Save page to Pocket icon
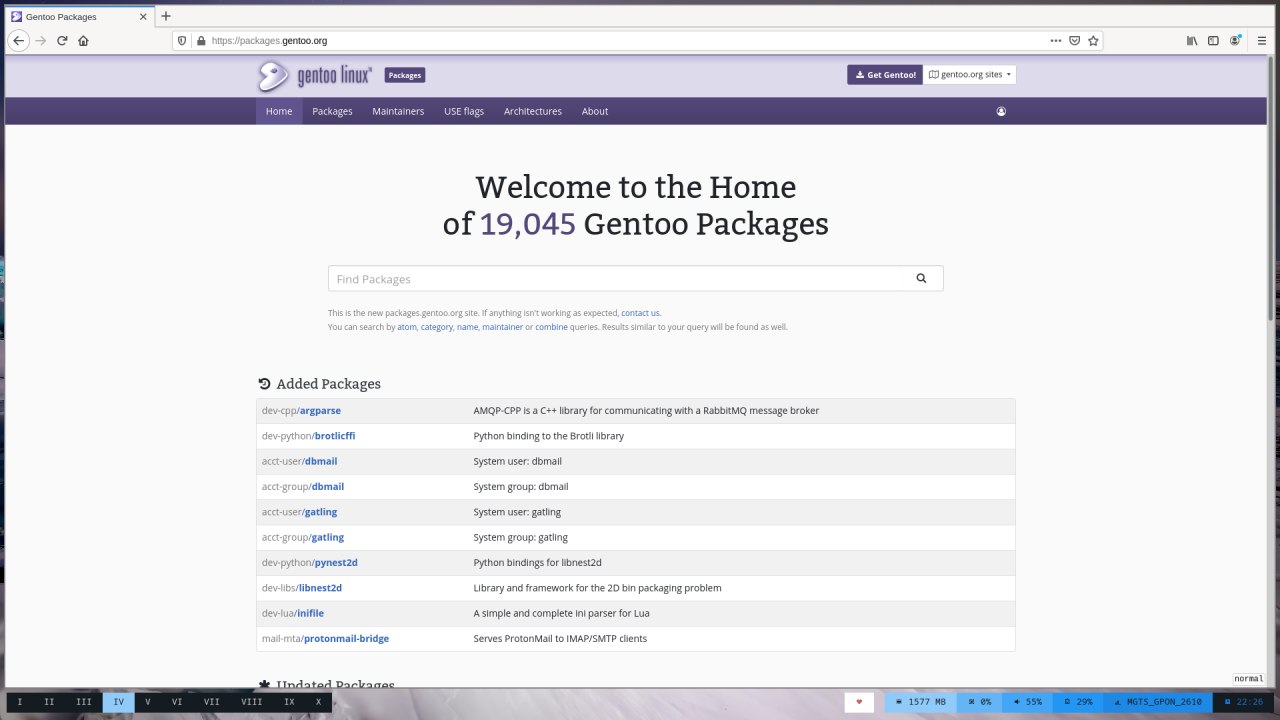Screen dimensions: 1280x720 click(1075, 41)
